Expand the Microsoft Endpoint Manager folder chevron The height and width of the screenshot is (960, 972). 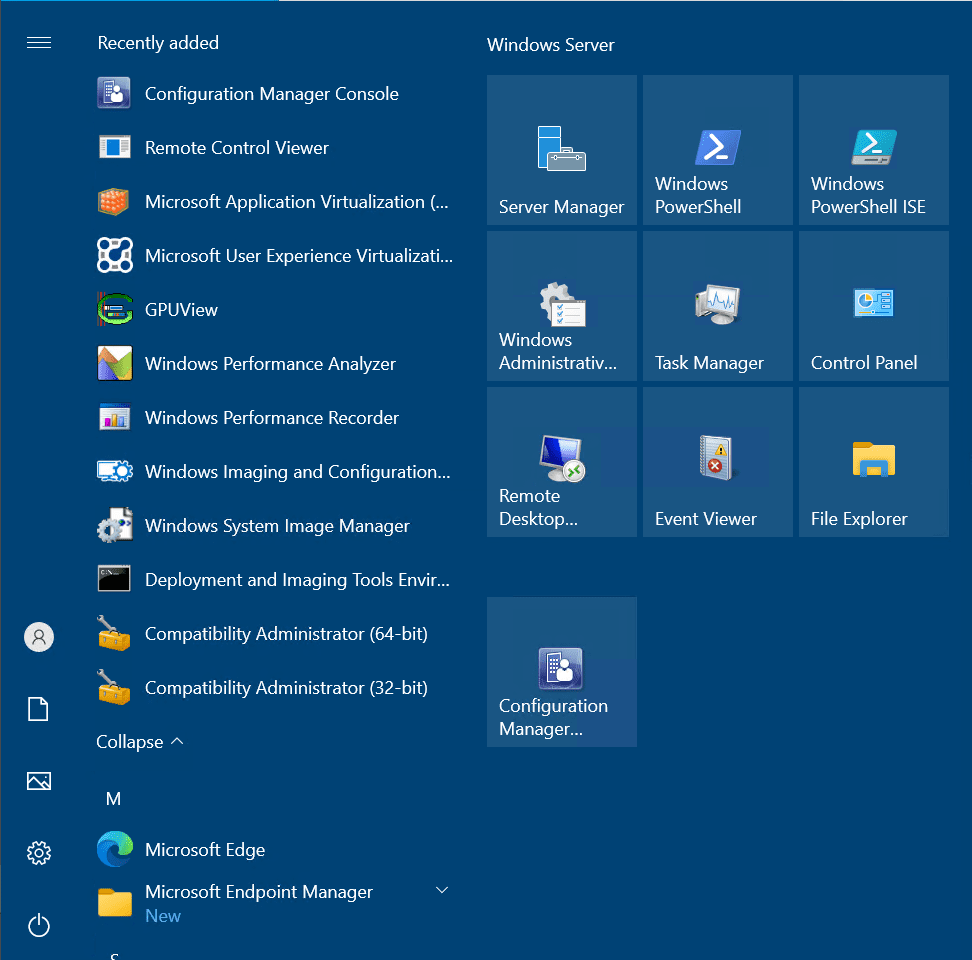pyautogui.click(x=442, y=891)
